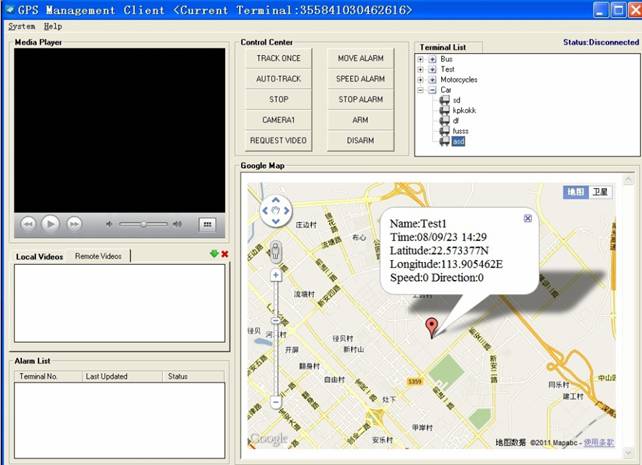Sort by Status column header
Viewport: 642px width, 465px height.
tap(194, 376)
